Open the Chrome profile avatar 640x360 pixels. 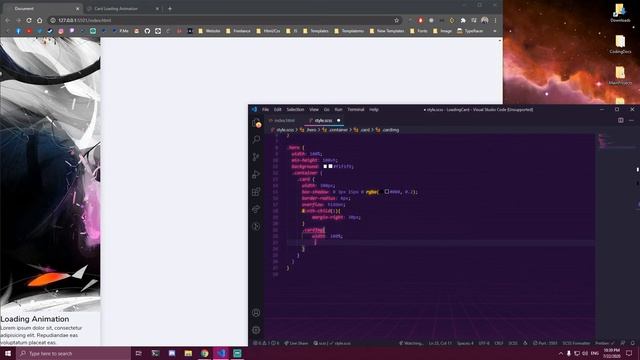pos(484,20)
